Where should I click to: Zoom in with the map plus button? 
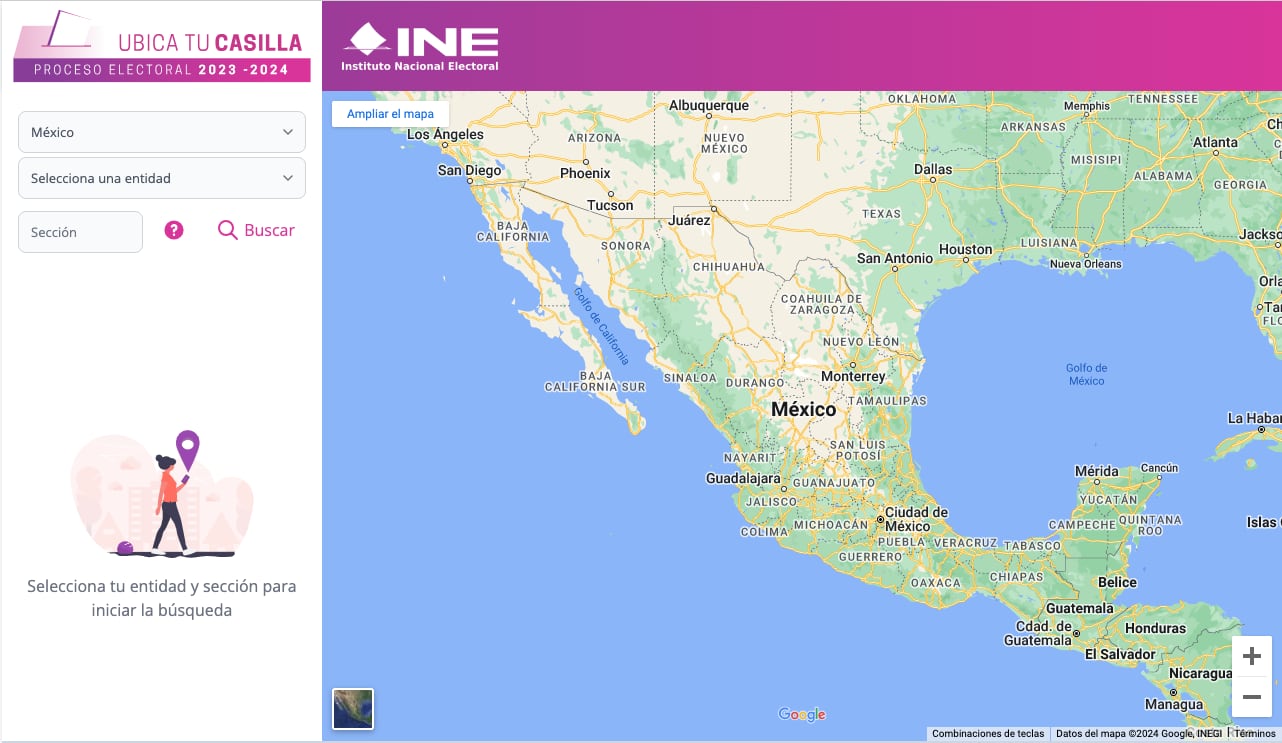(x=1251, y=657)
